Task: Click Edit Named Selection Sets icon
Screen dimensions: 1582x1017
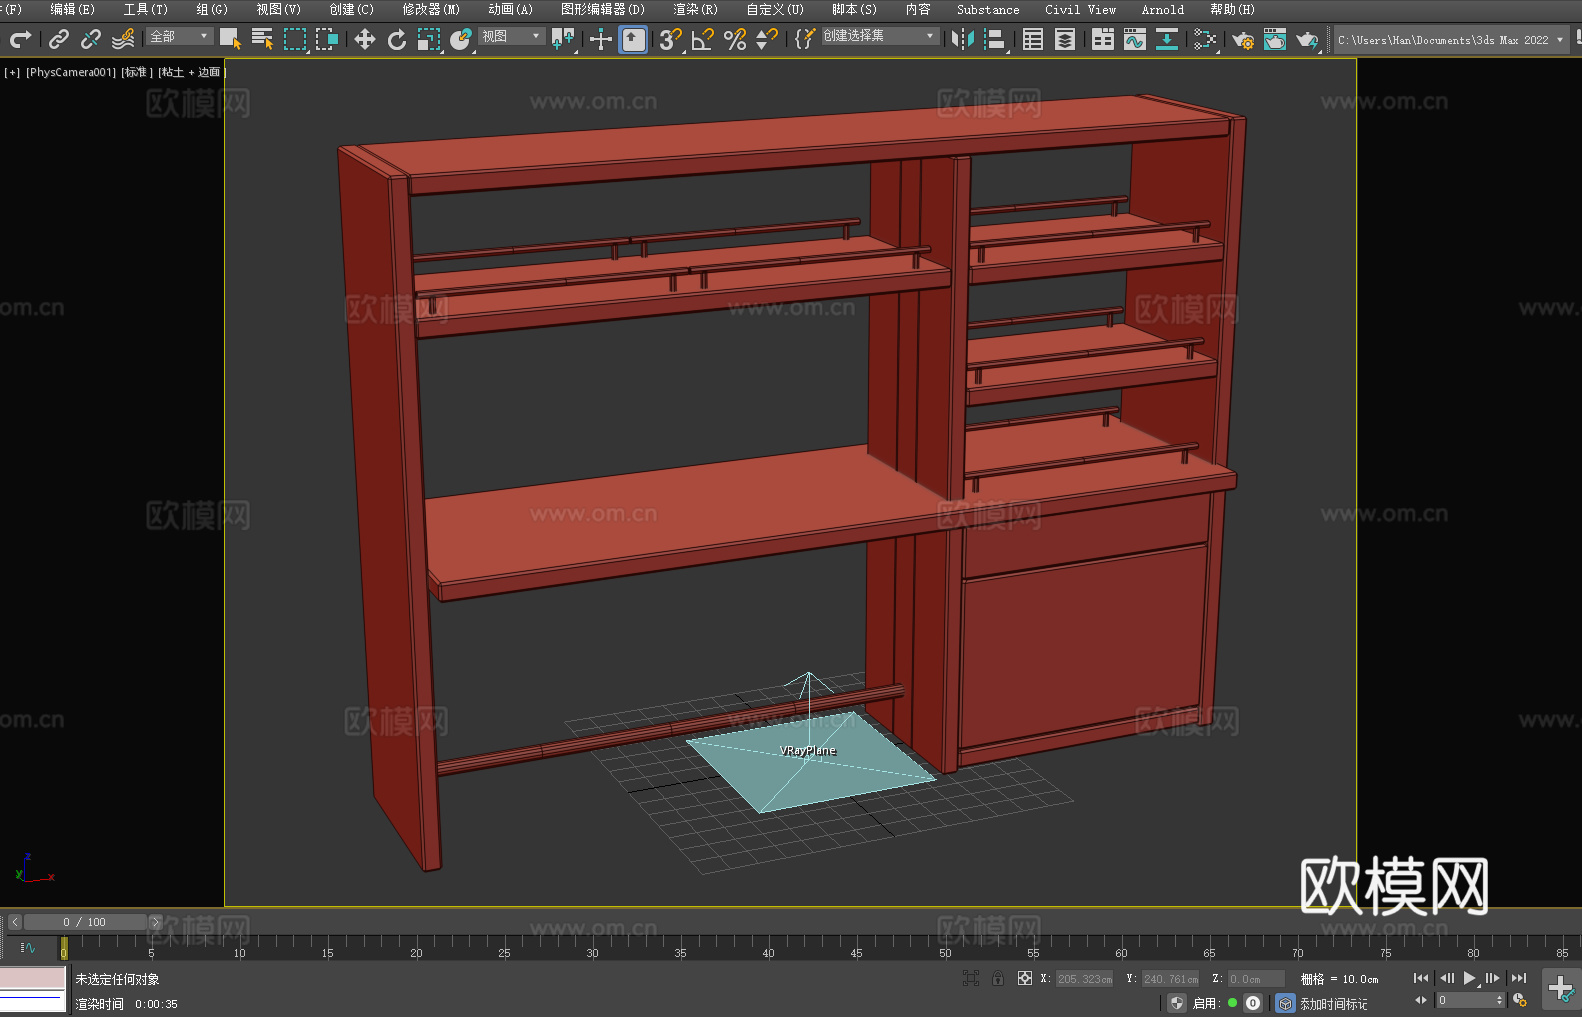Action: pyautogui.click(x=805, y=39)
